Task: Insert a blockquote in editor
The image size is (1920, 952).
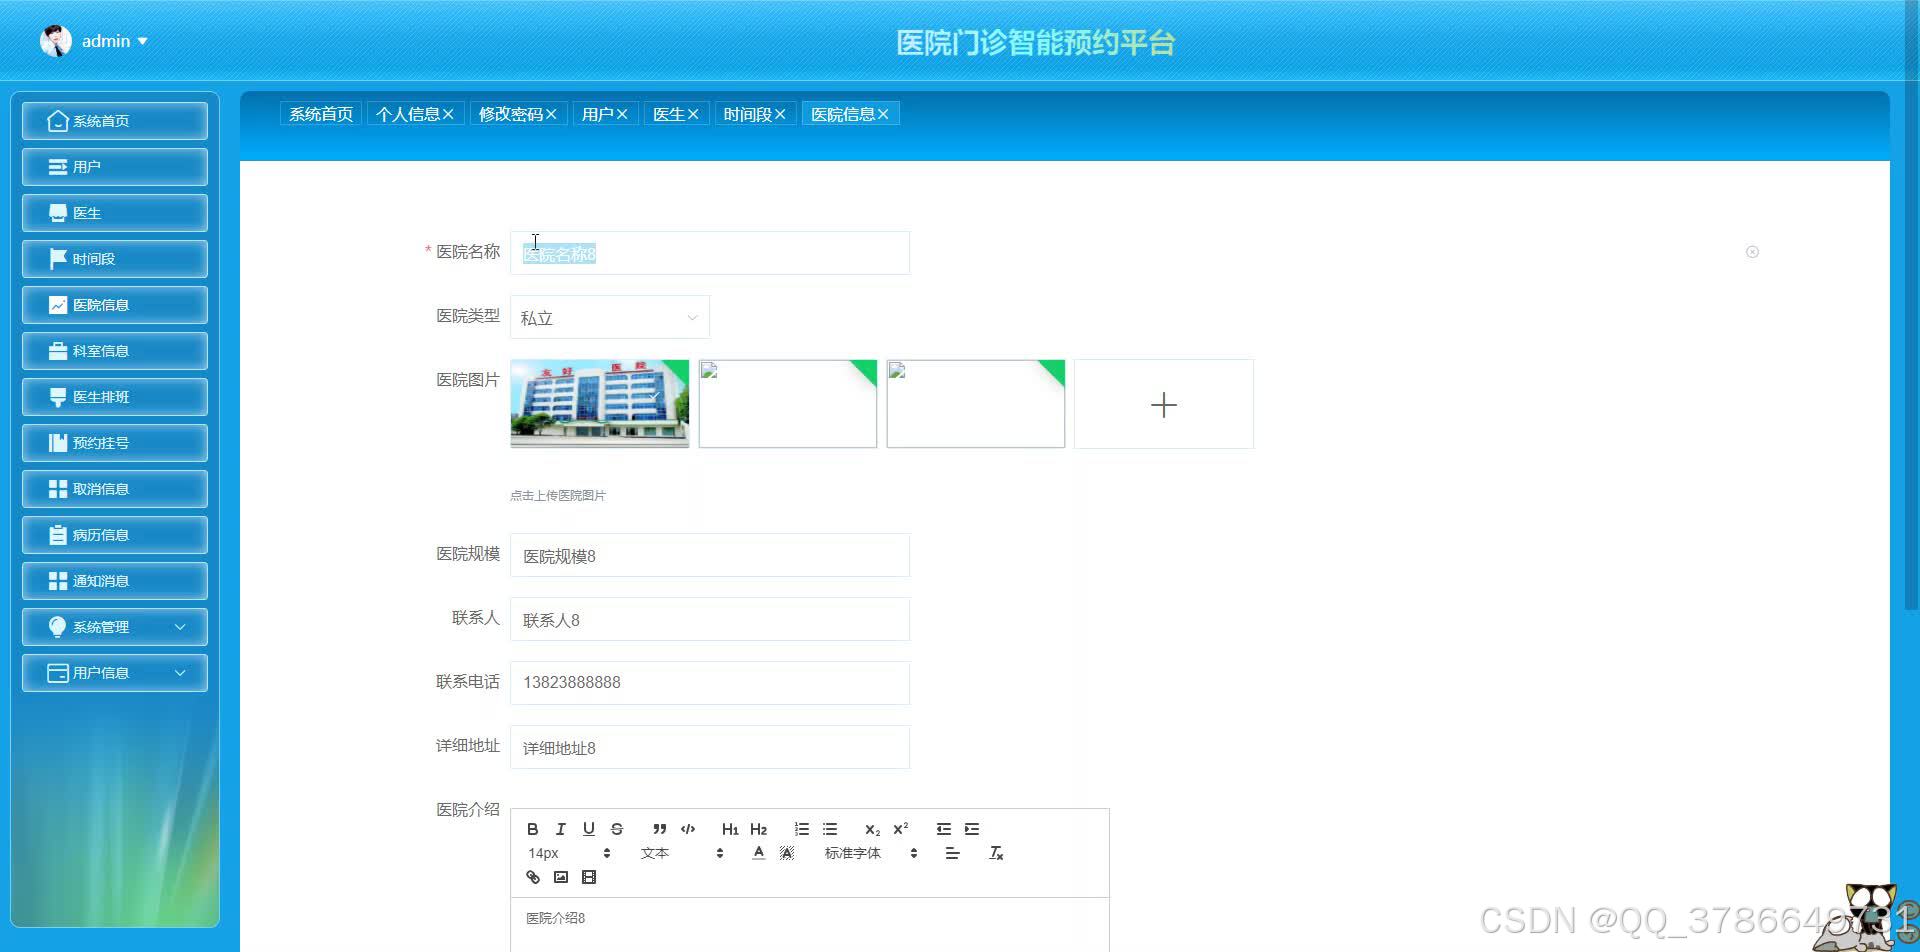Action: tap(659, 829)
